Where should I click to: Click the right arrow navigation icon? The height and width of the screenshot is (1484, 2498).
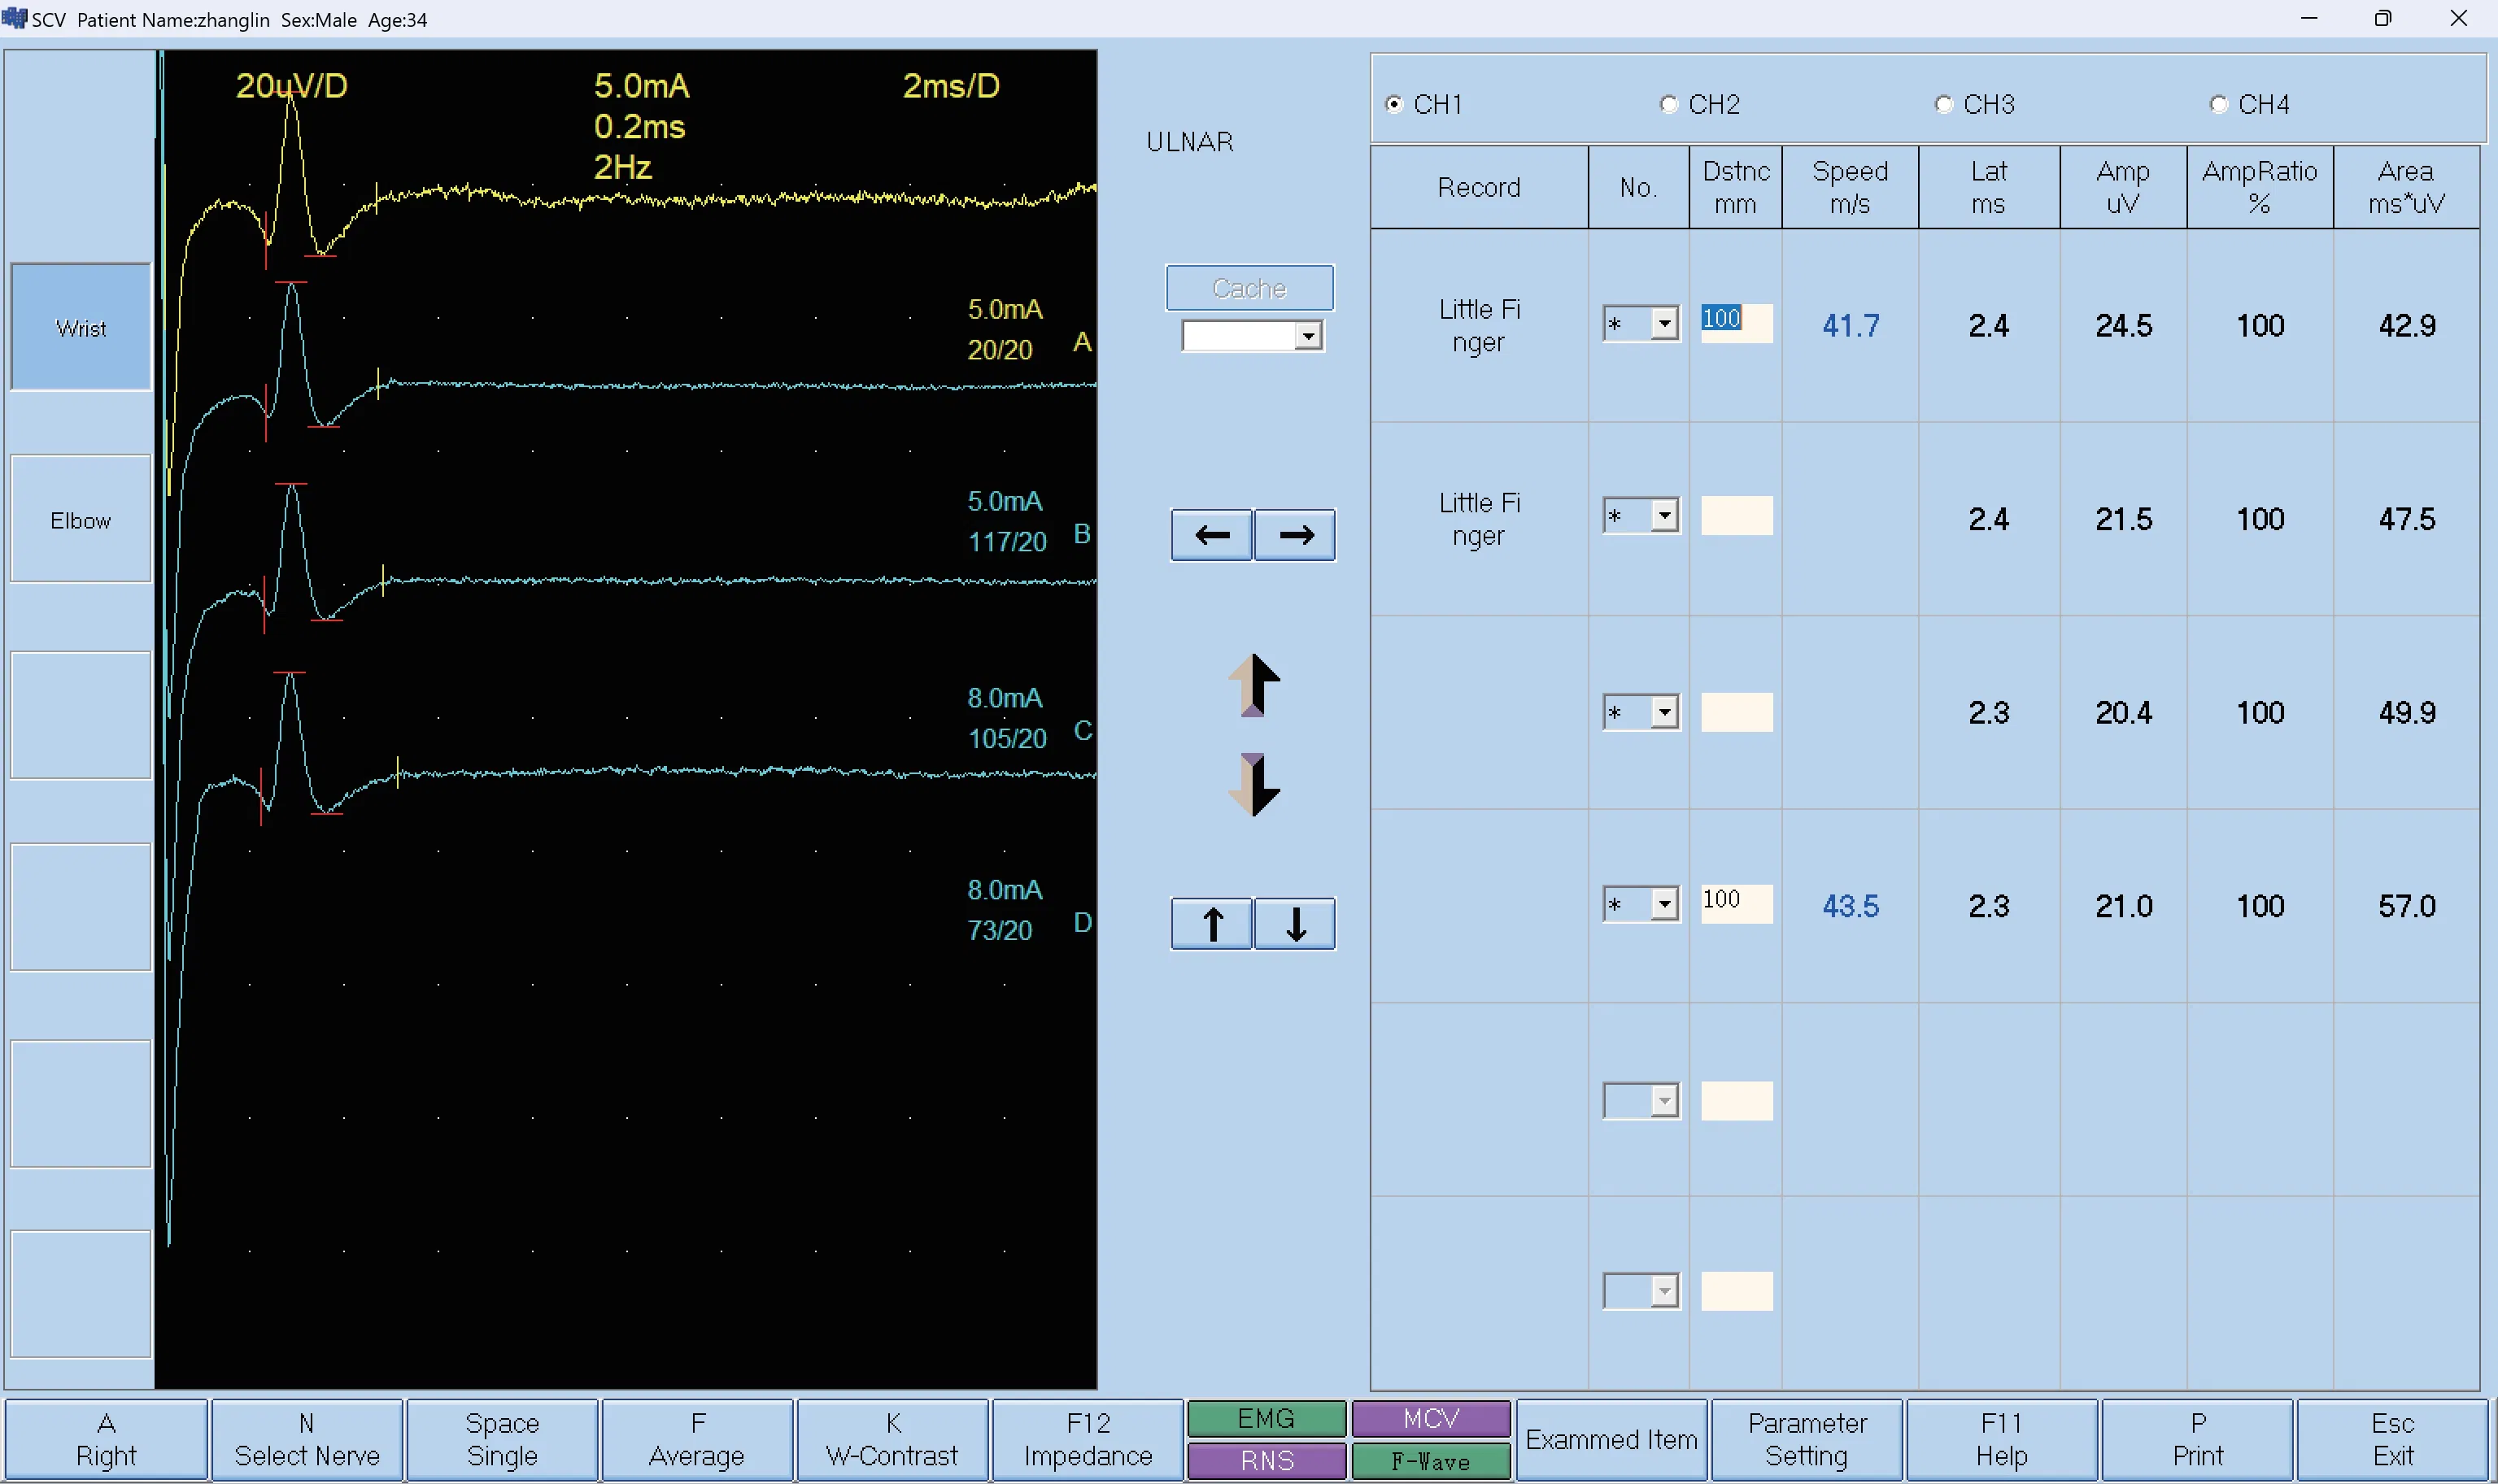click(x=1293, y=534)
